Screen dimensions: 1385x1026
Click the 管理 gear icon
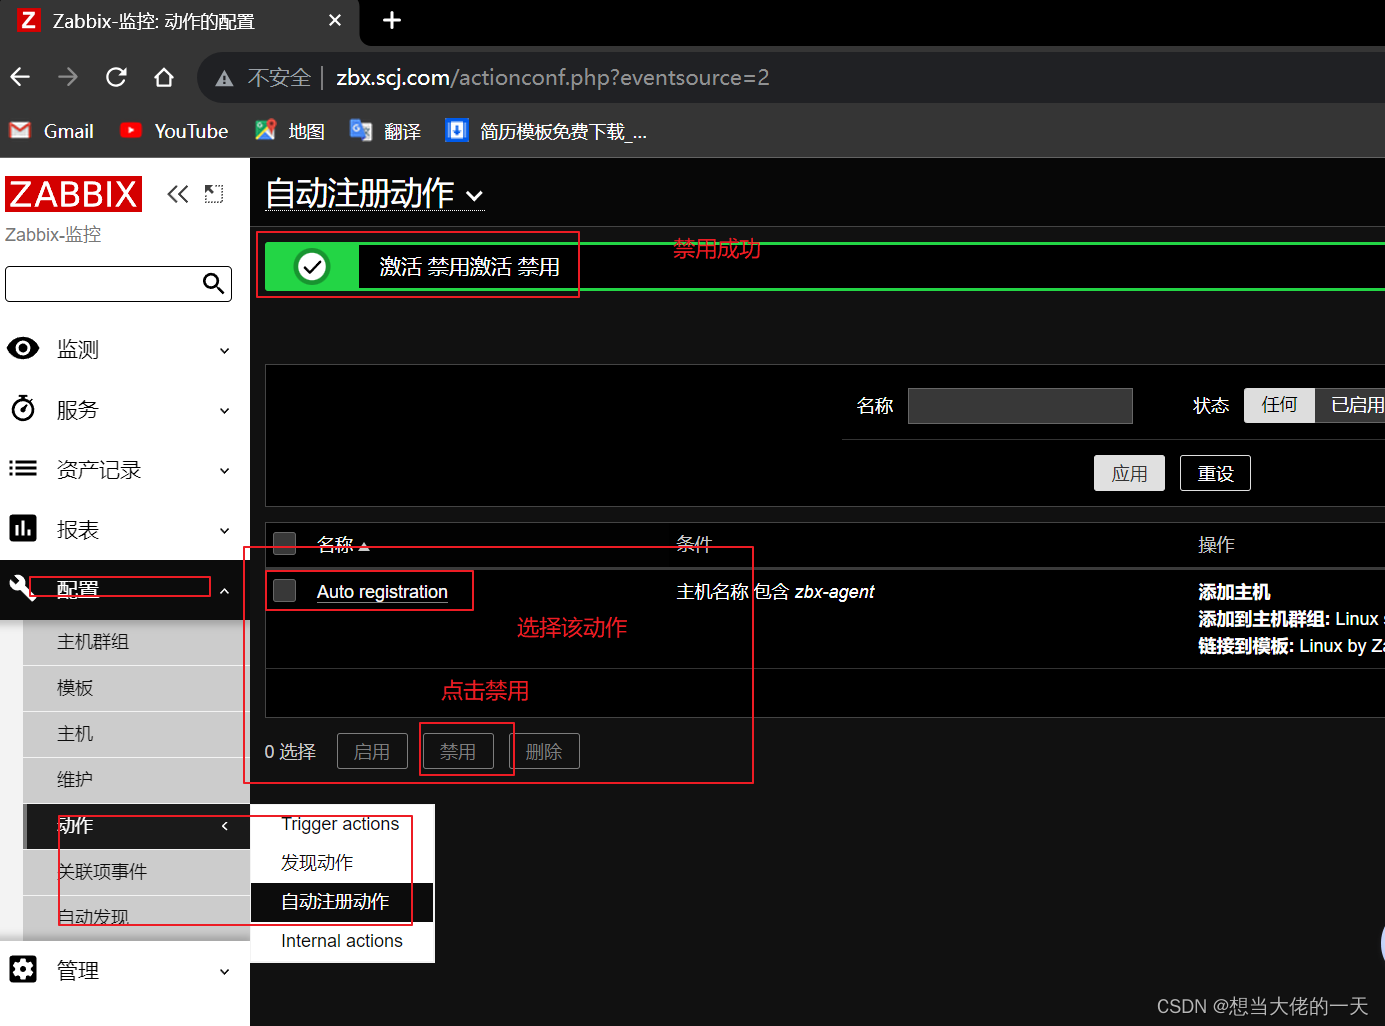(23, 969)
